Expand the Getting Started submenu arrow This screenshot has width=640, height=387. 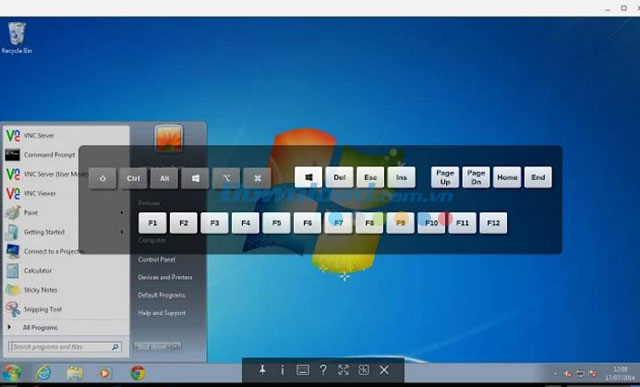pyautogui.click(x=122, y=232)
